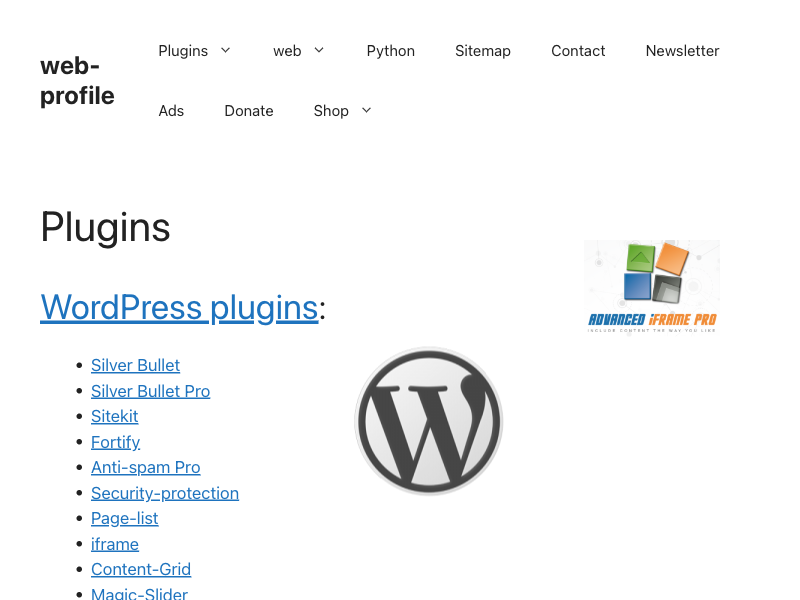The width and height of the screenshot is (800, 600).
Task: Open the Contact page
Action: point(578,51)
